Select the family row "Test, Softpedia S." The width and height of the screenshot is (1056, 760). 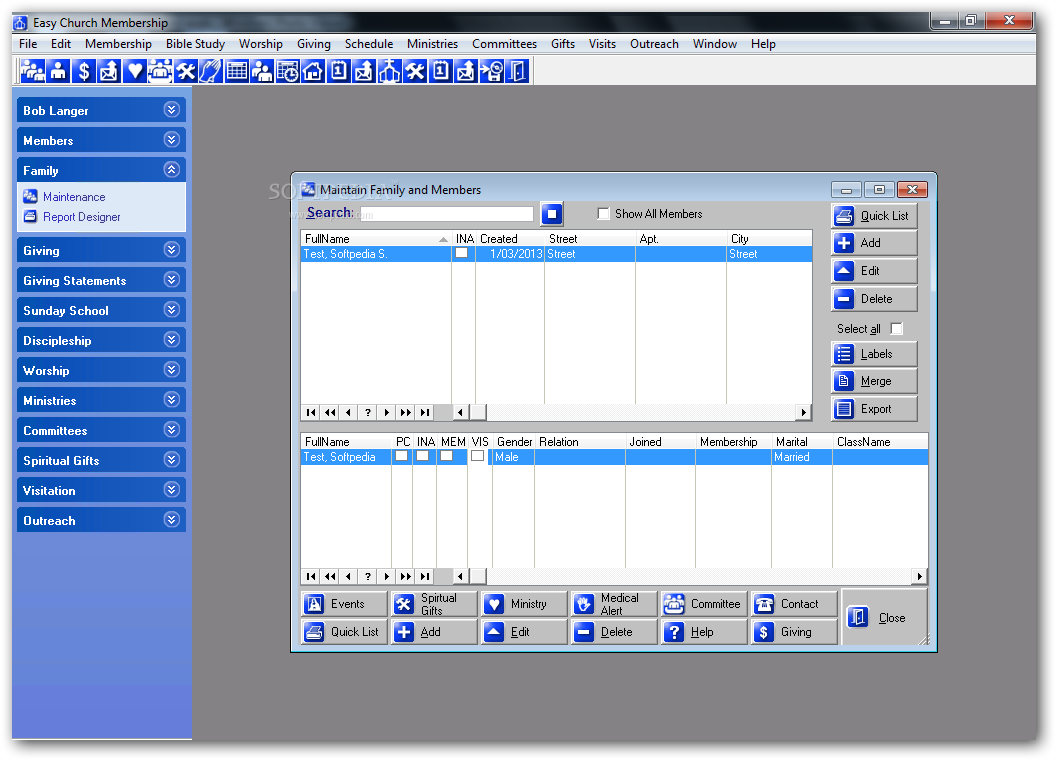pyautogui.click(x=556, y=254)
